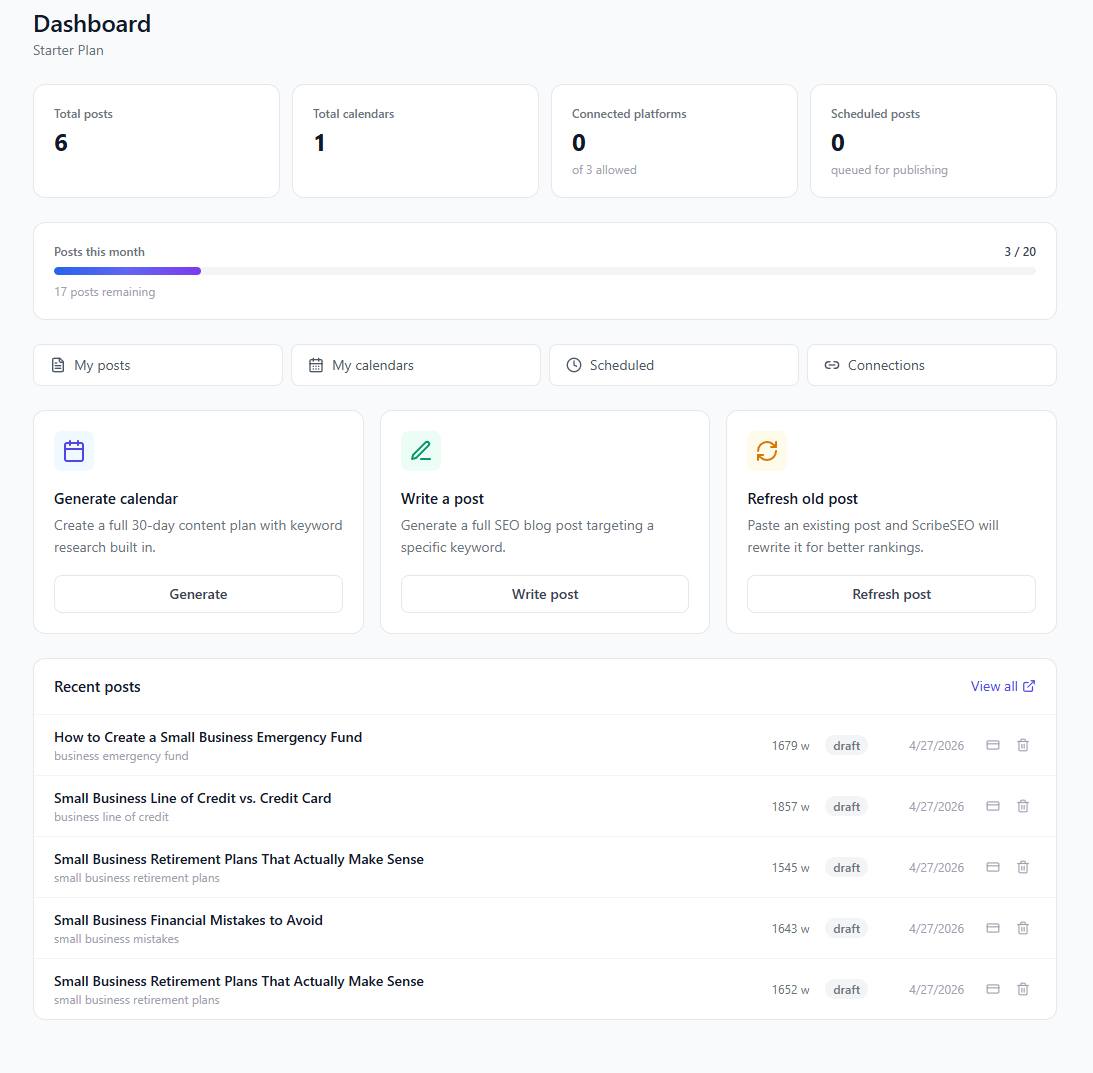Open the Connections section
The width and height of the screenshot is (1093, 1073).
932,365
